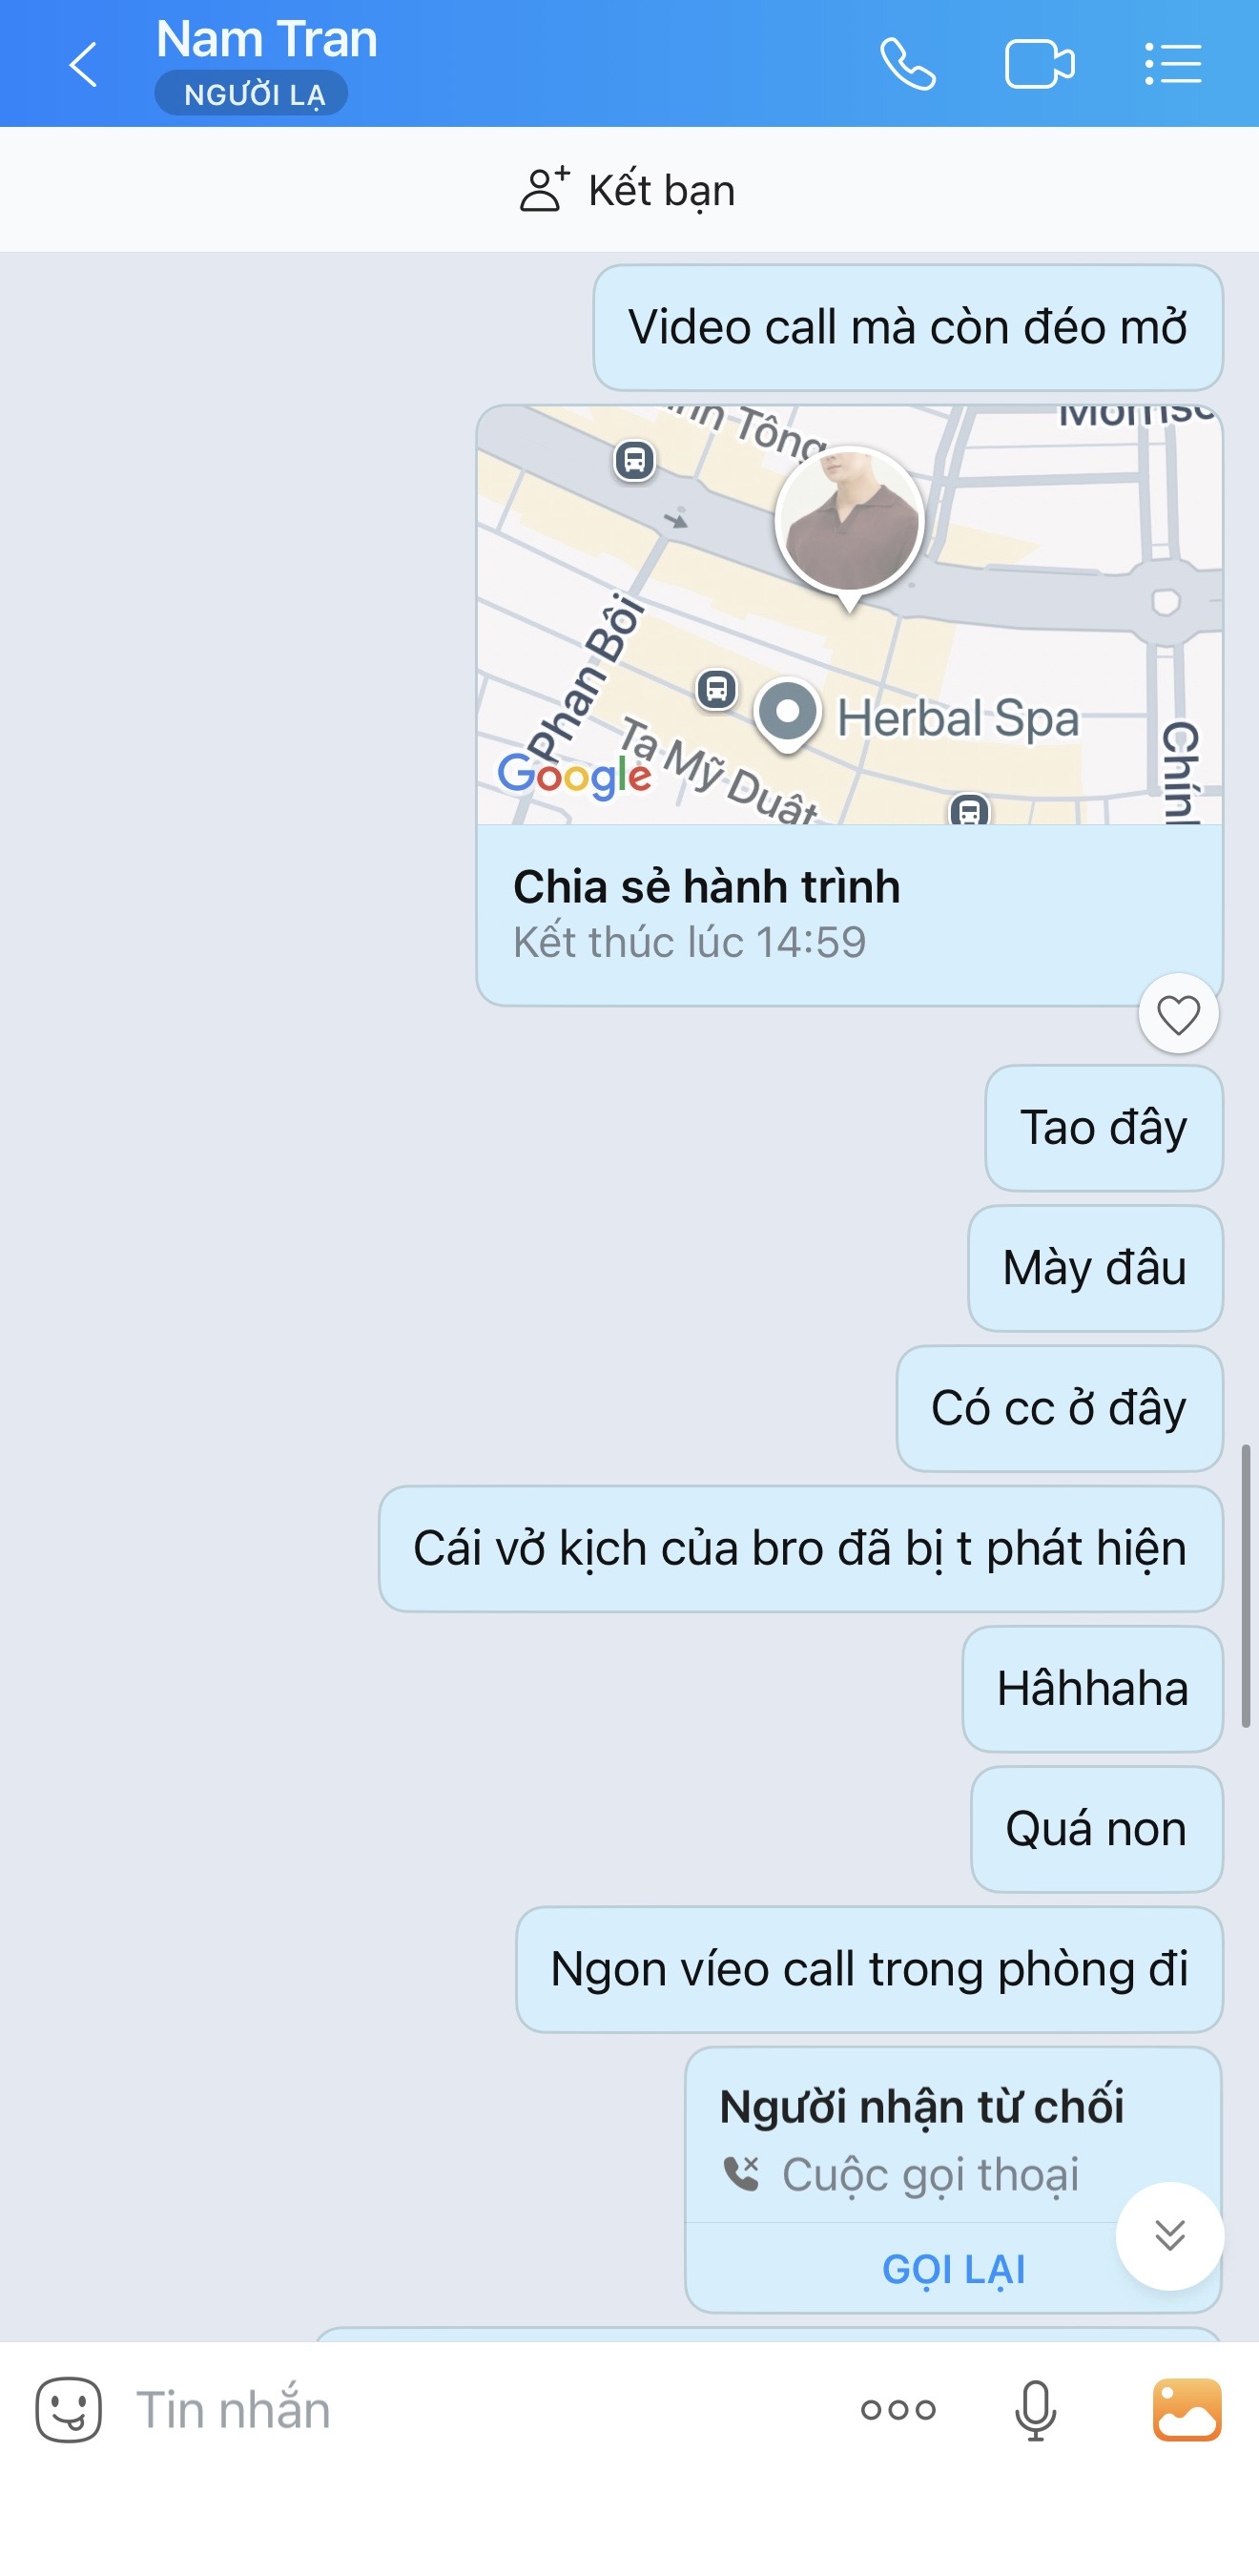Click the chat scrollbar on the right edge
Viewport: 1259px width, 2576px height.
click(1246, 1585)
